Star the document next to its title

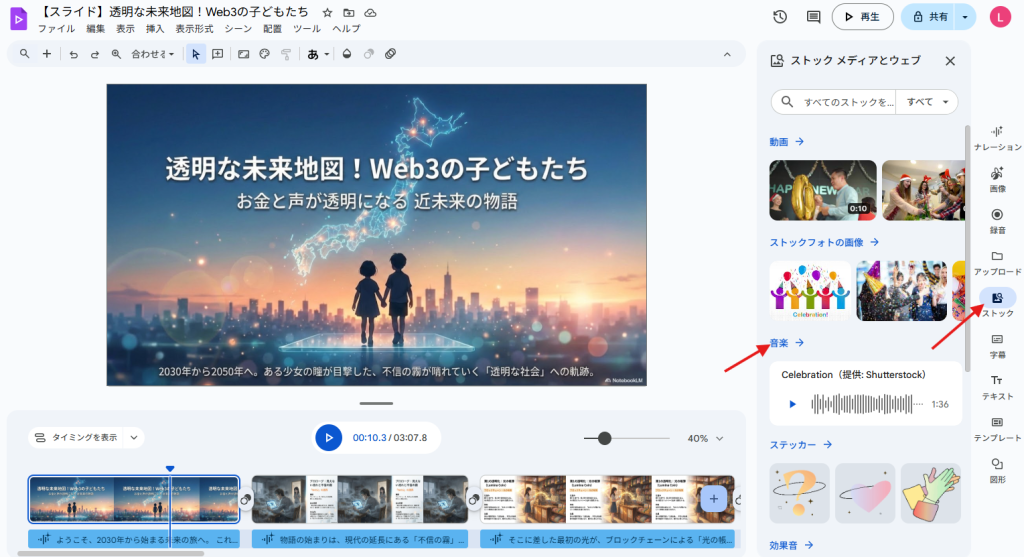327,12
